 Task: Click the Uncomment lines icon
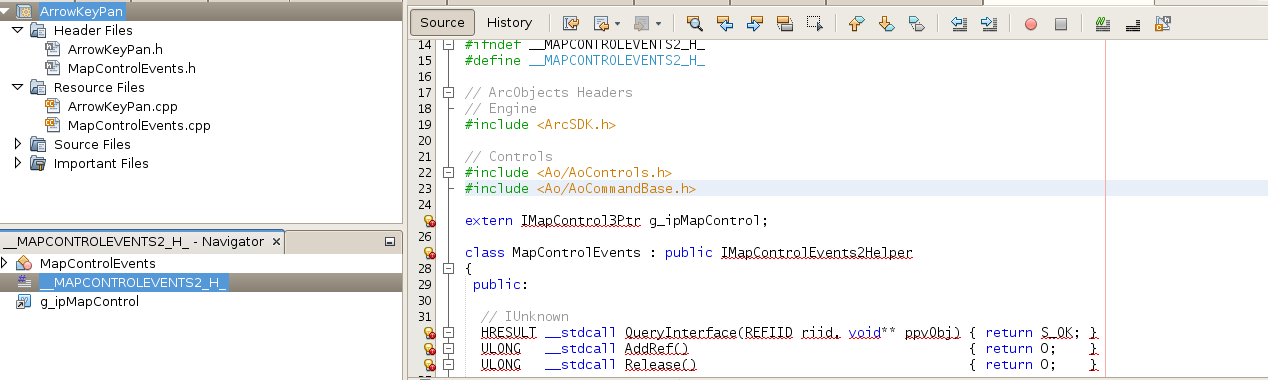click(1133, 23)
